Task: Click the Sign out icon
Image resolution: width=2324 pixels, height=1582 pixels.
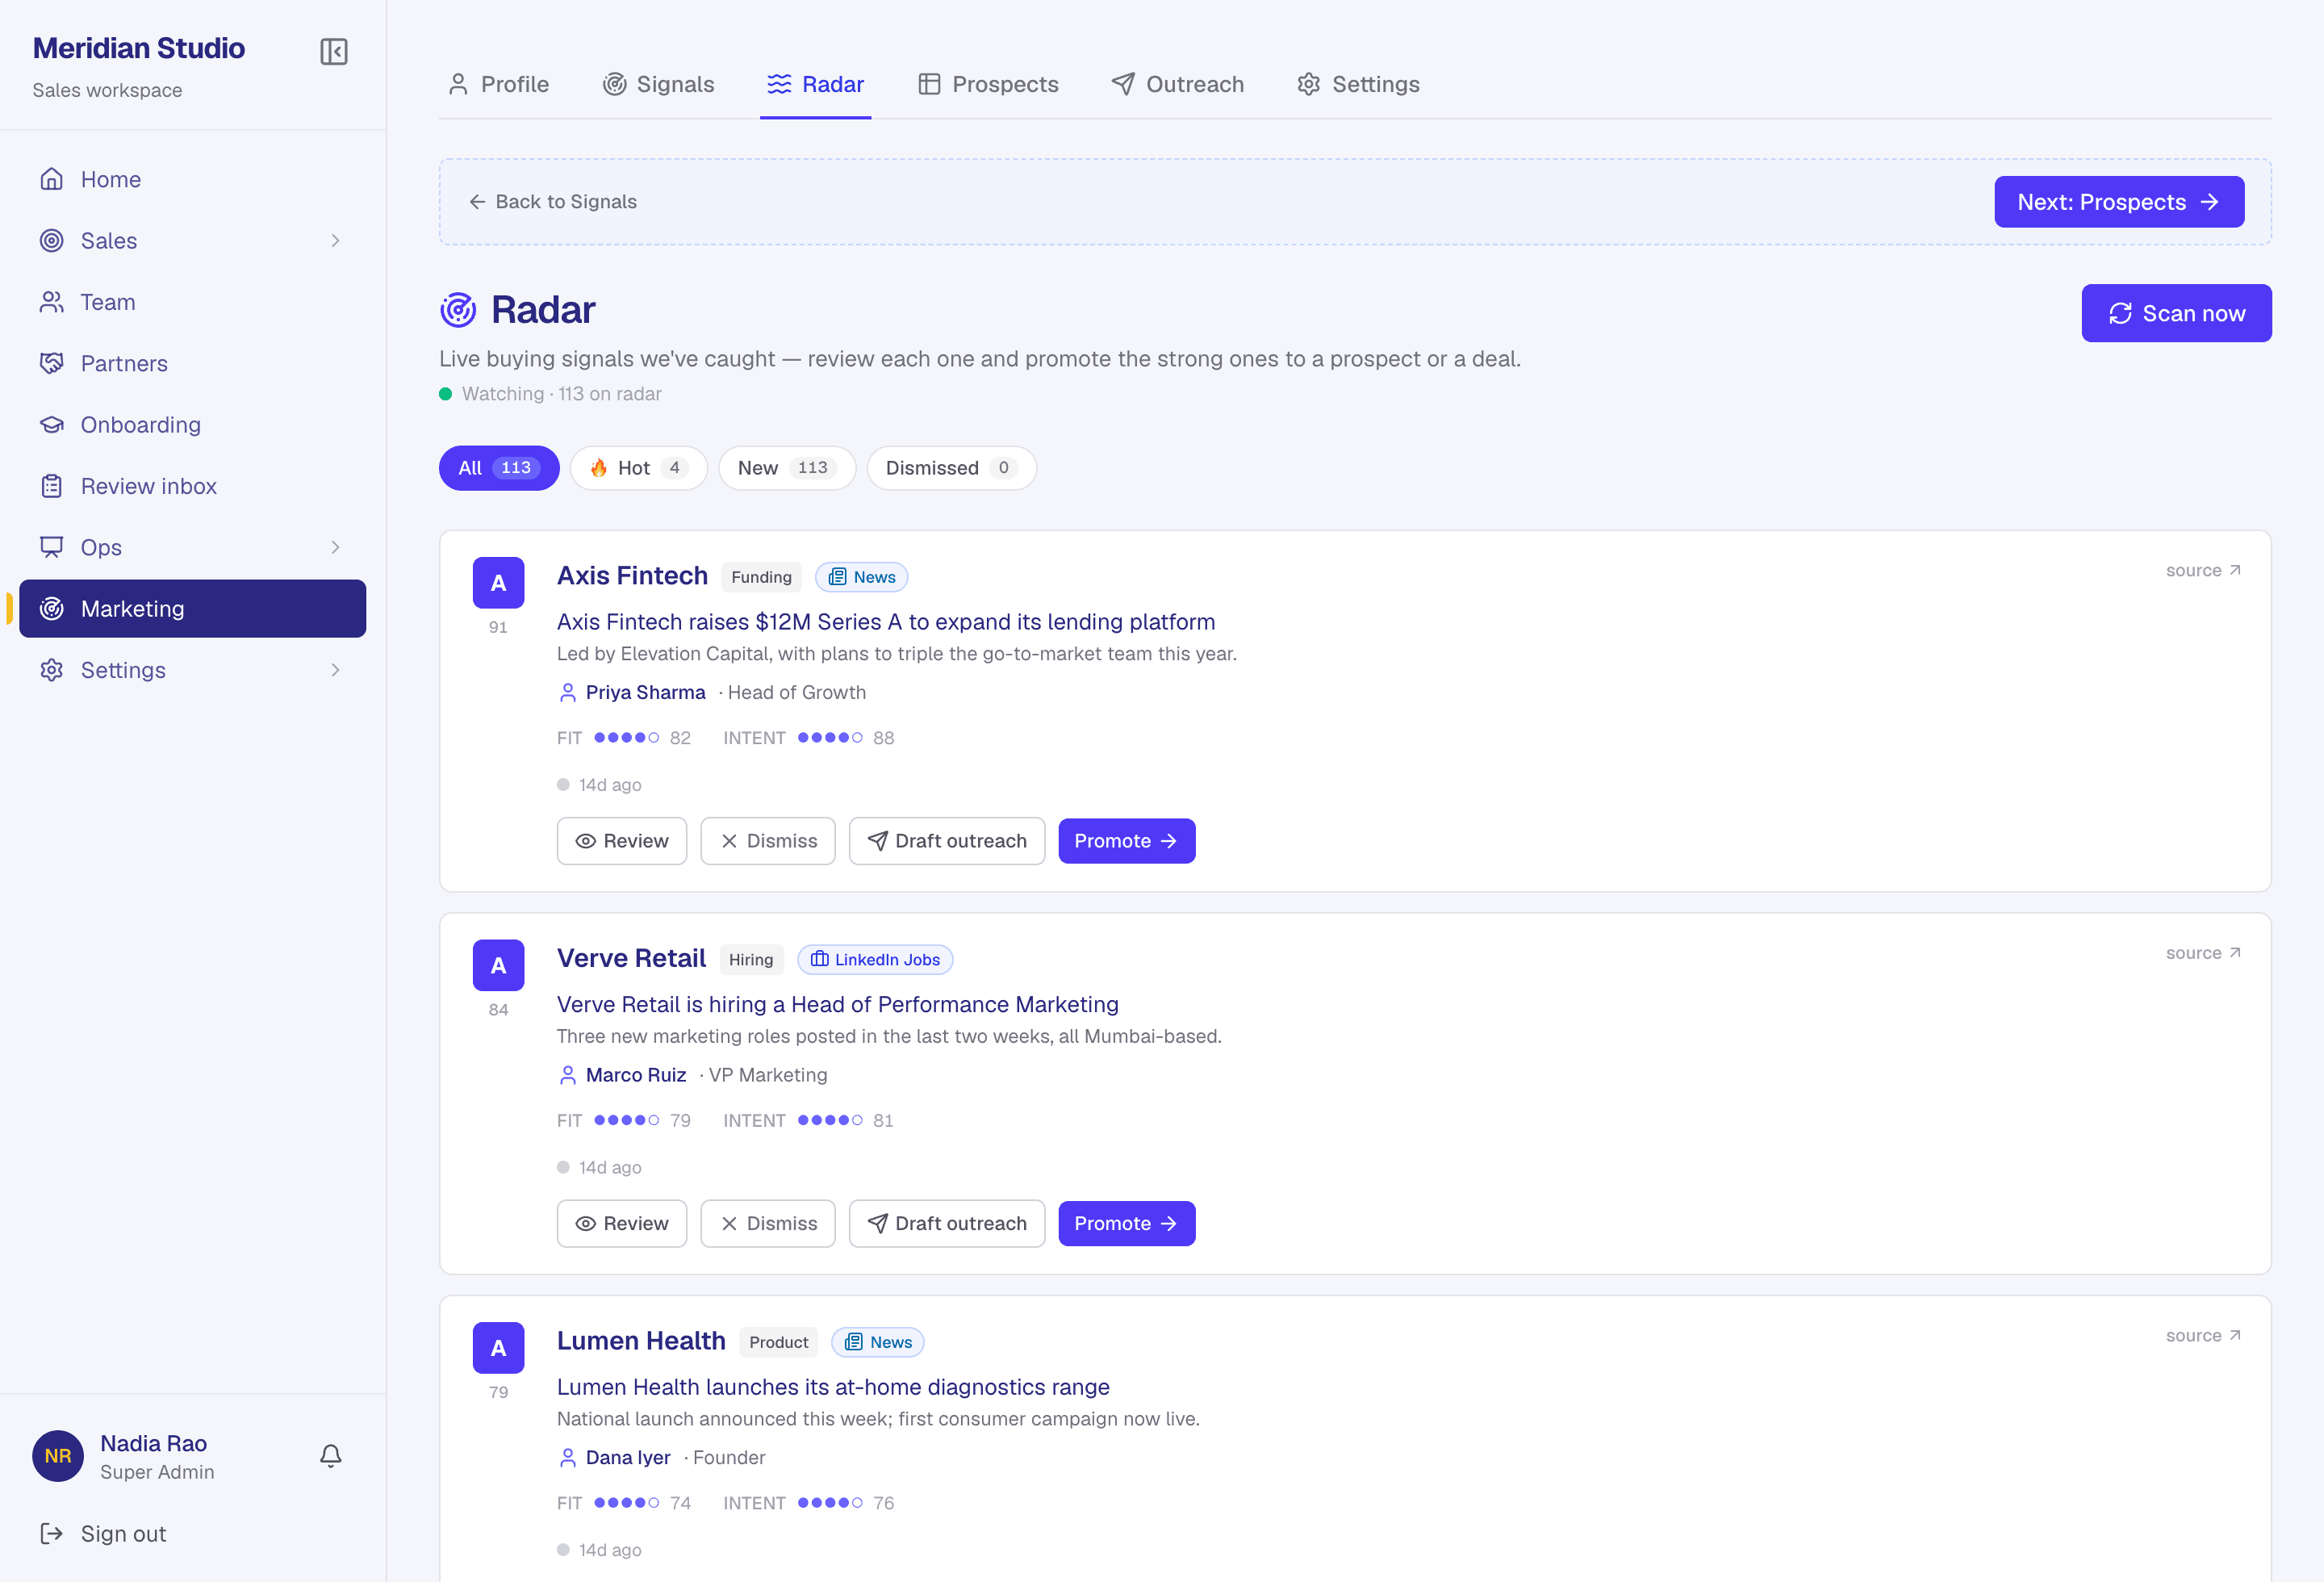Action: (51, 1533)
